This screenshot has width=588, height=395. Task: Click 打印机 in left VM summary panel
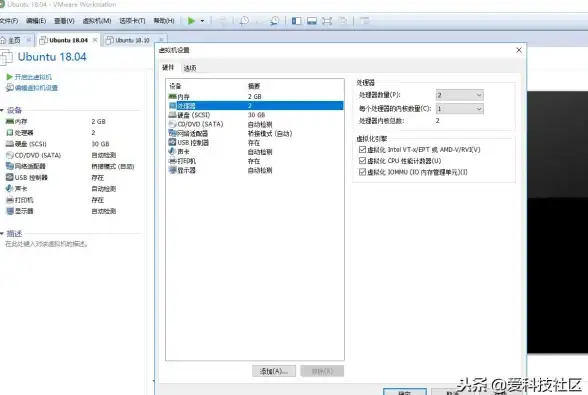pos(20,200)
